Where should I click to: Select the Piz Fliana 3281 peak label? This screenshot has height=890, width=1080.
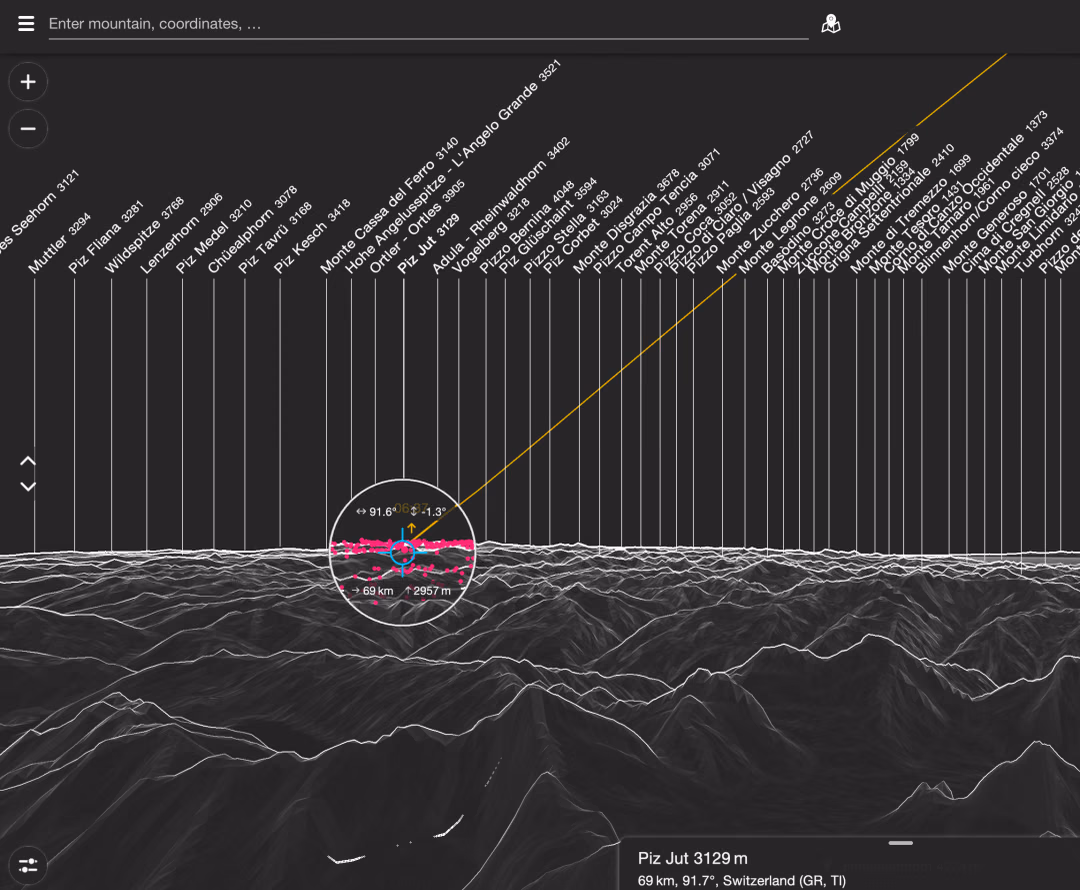tap(106, 238)
